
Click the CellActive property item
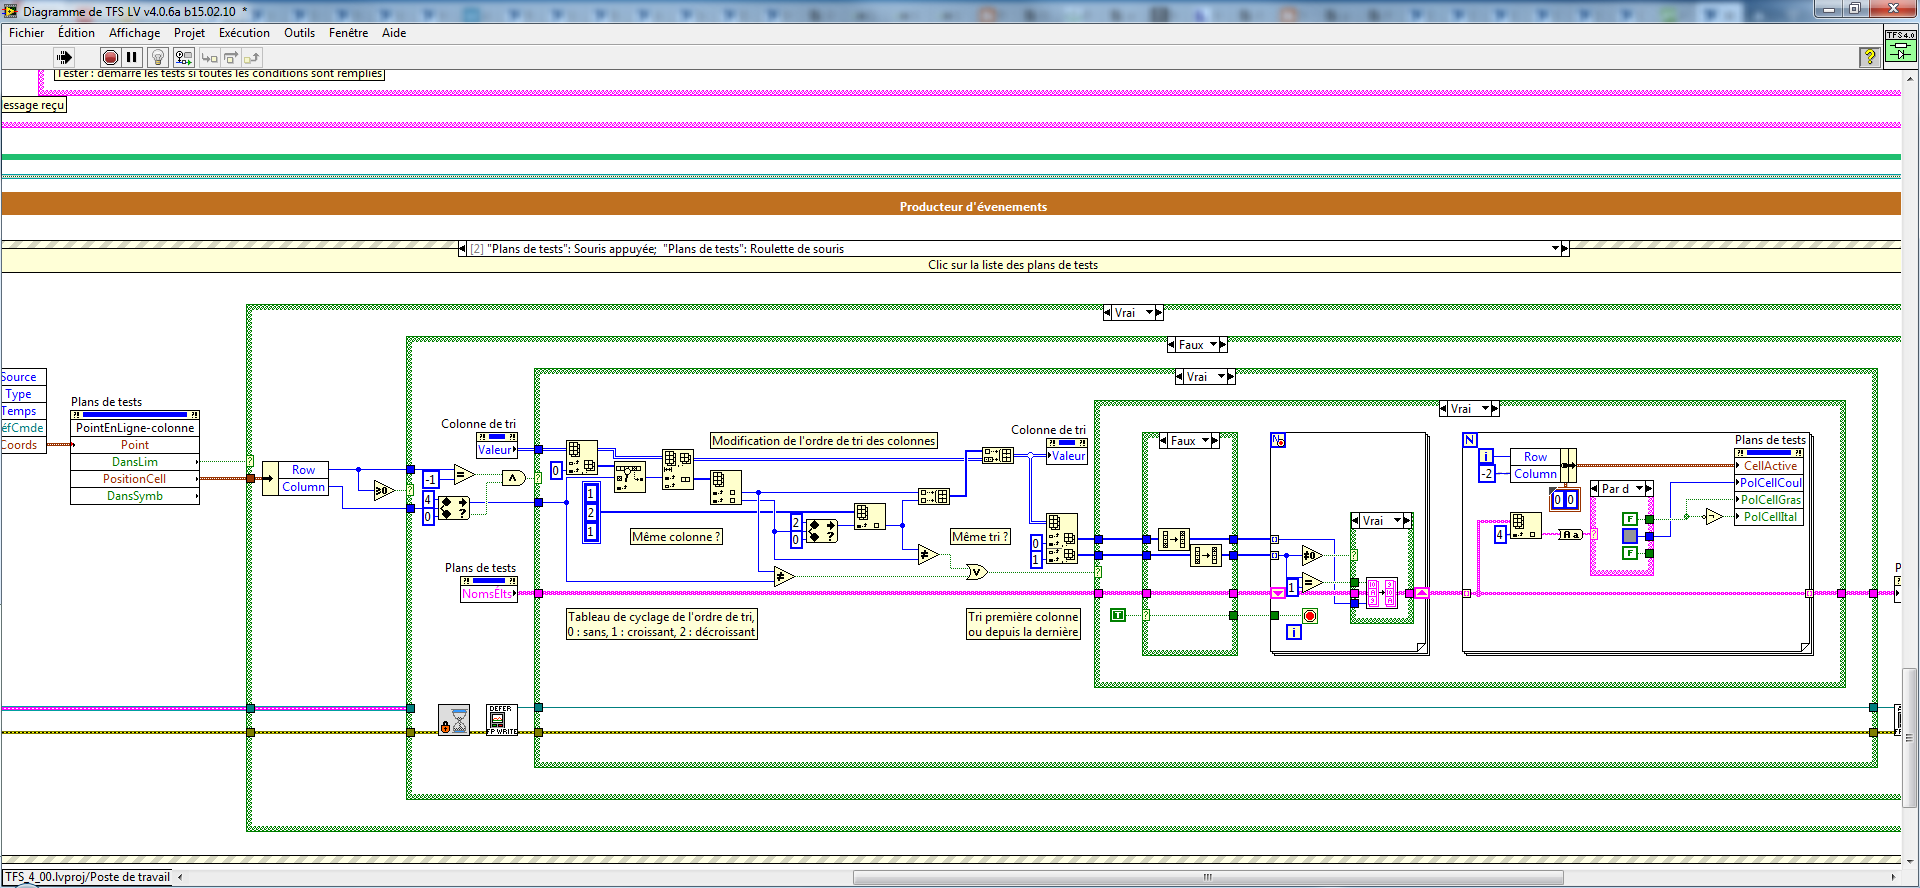1769,466
